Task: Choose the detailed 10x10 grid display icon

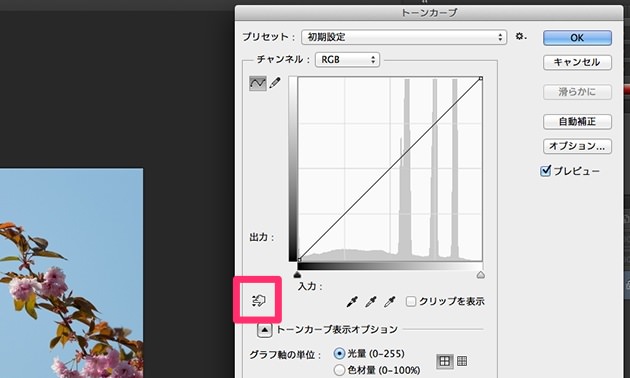Action: point(462,361)
